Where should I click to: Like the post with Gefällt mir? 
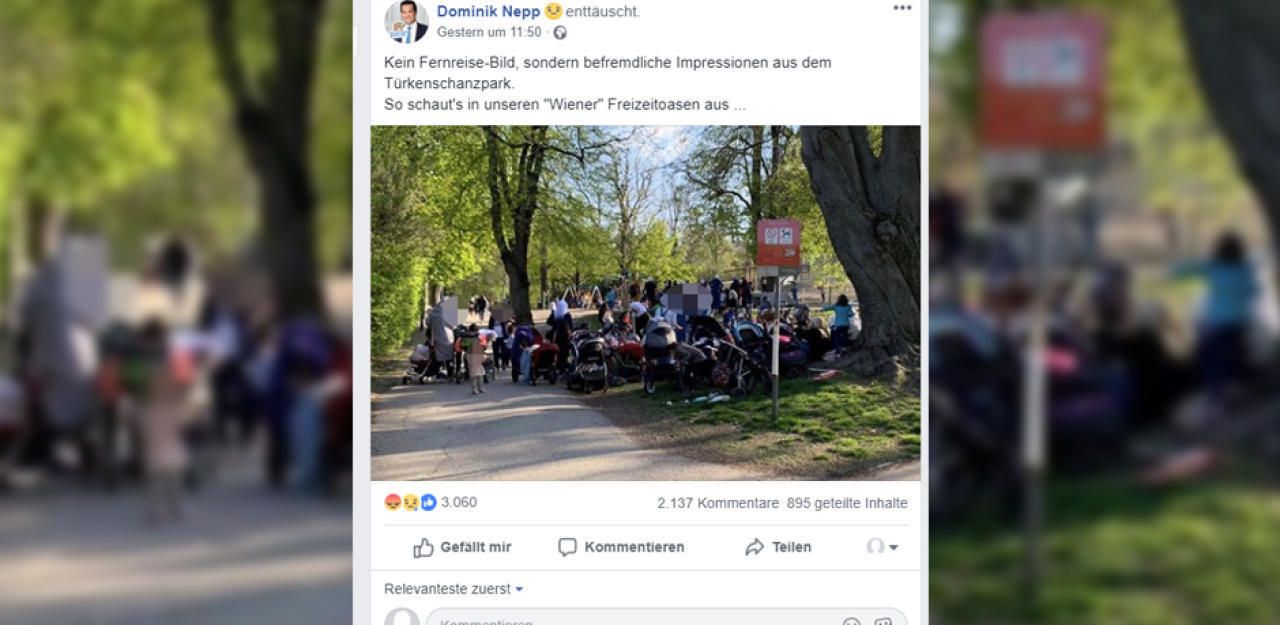[462, 547]
